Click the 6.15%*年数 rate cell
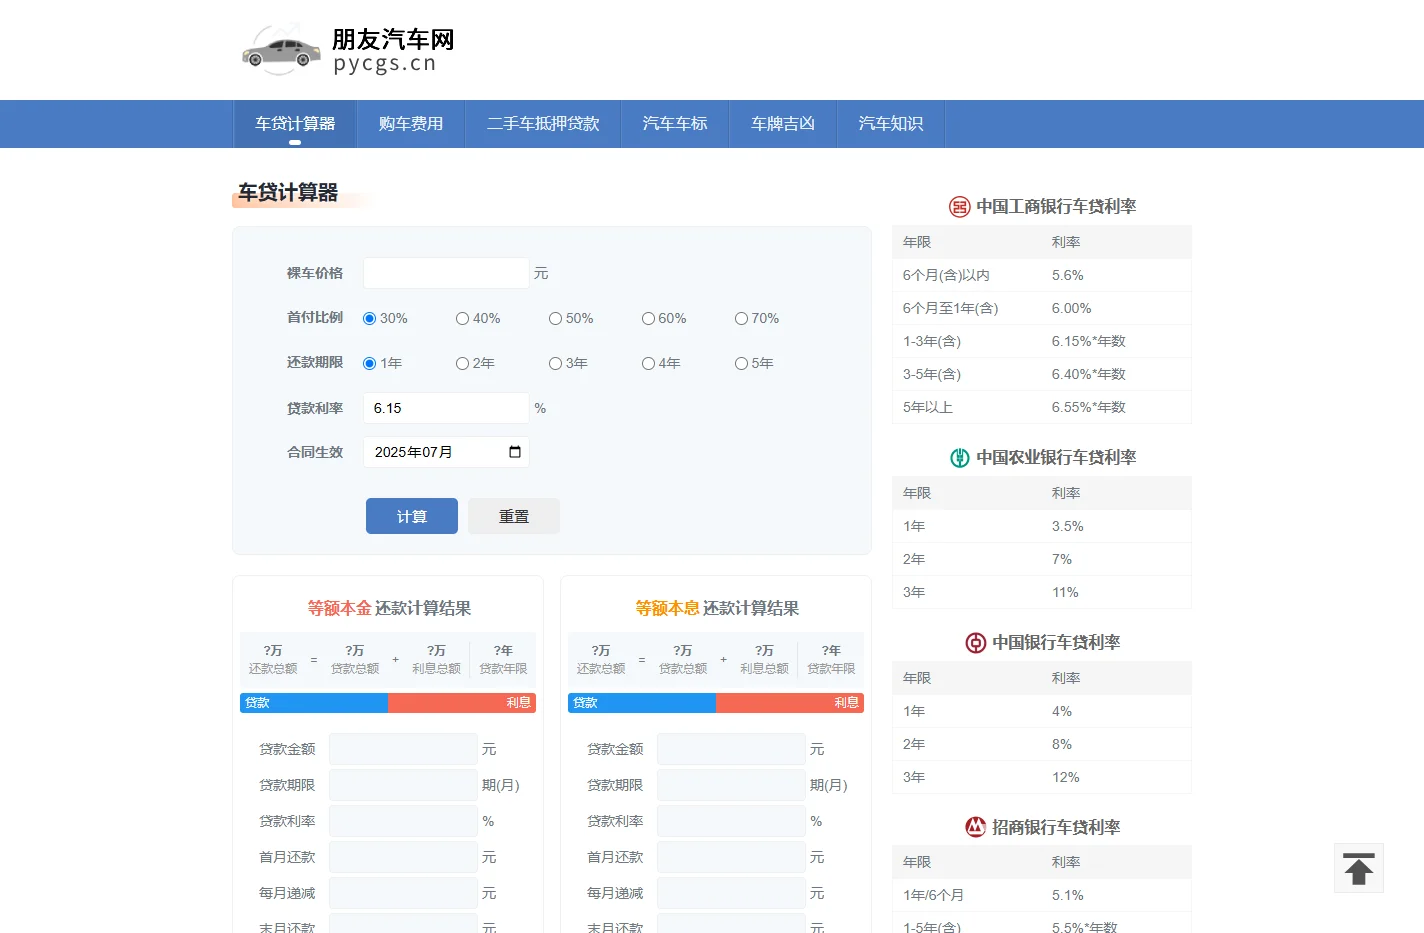Viewport: 1424px width, 933px height. coord(1088,341)
